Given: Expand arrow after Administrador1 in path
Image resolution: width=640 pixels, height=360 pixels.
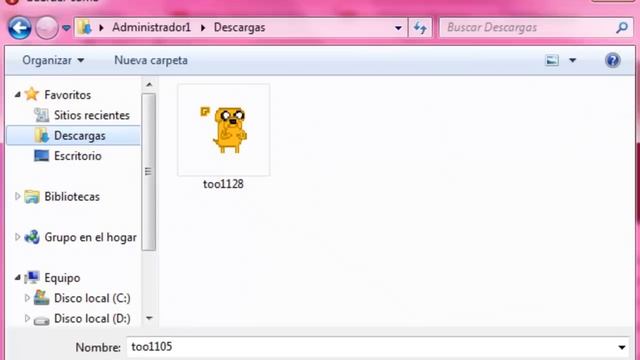Looking at the screenshot, I should click(203, 28).
